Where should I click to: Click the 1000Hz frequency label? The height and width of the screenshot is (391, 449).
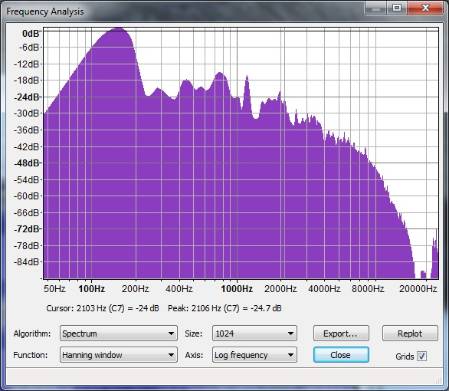point(237,289)
